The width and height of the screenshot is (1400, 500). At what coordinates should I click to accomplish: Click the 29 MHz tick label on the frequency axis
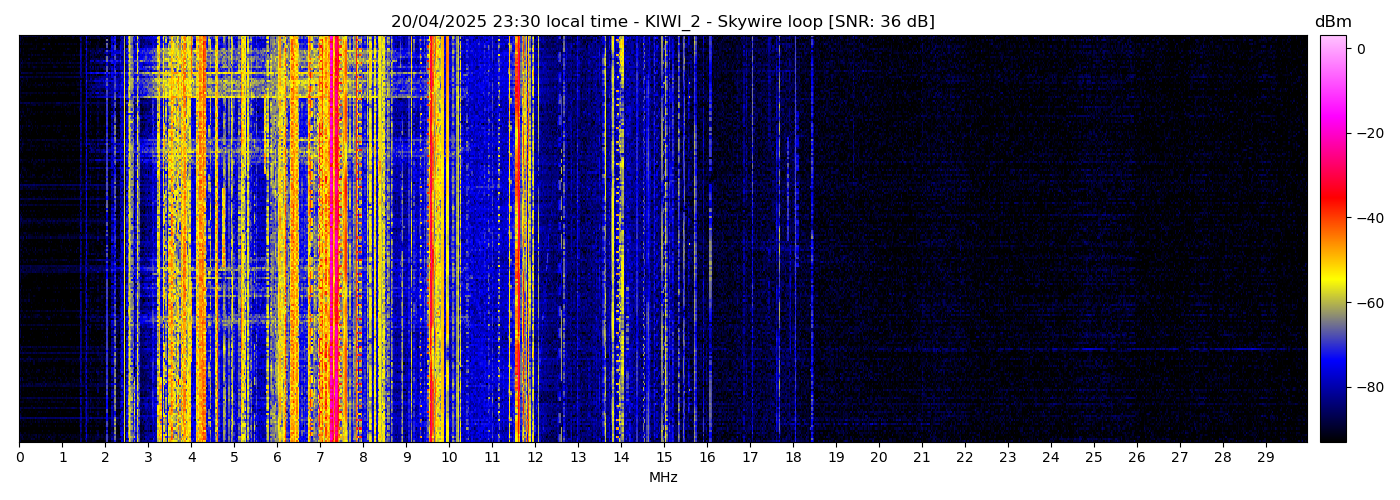click(1266, 458)
